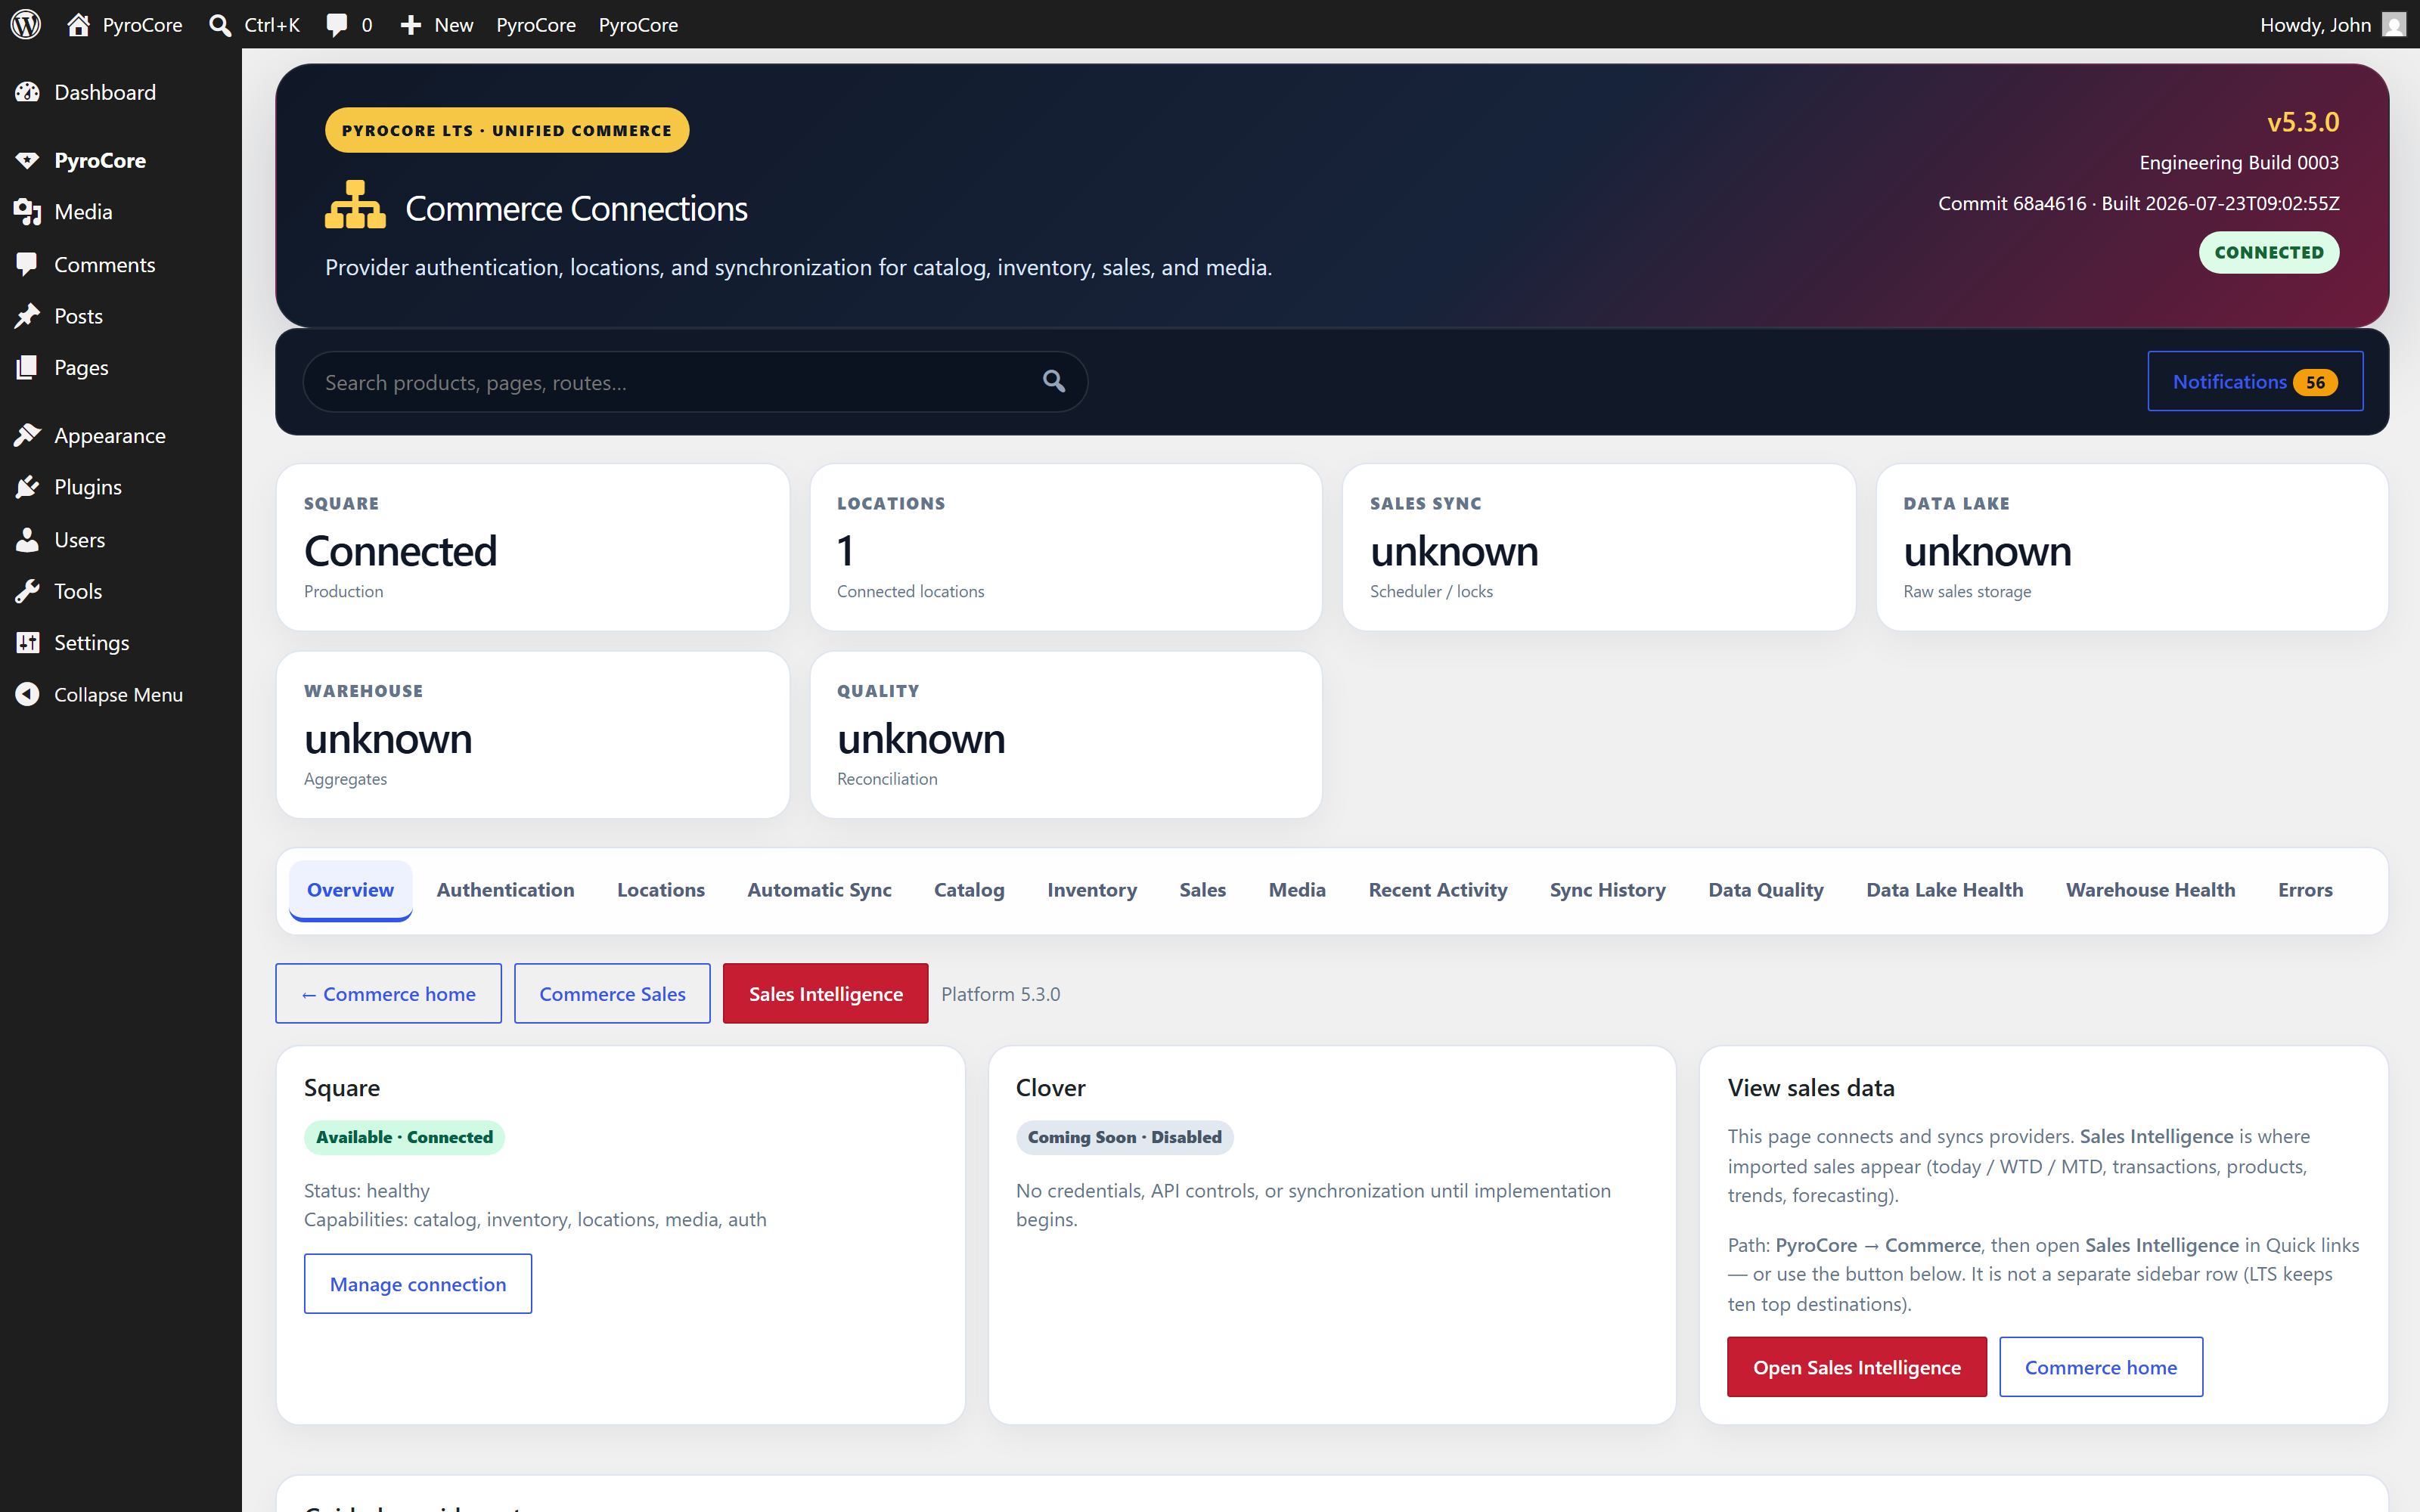
Task: Click the red Sales Intelligence button
Action: coord(825,993)
